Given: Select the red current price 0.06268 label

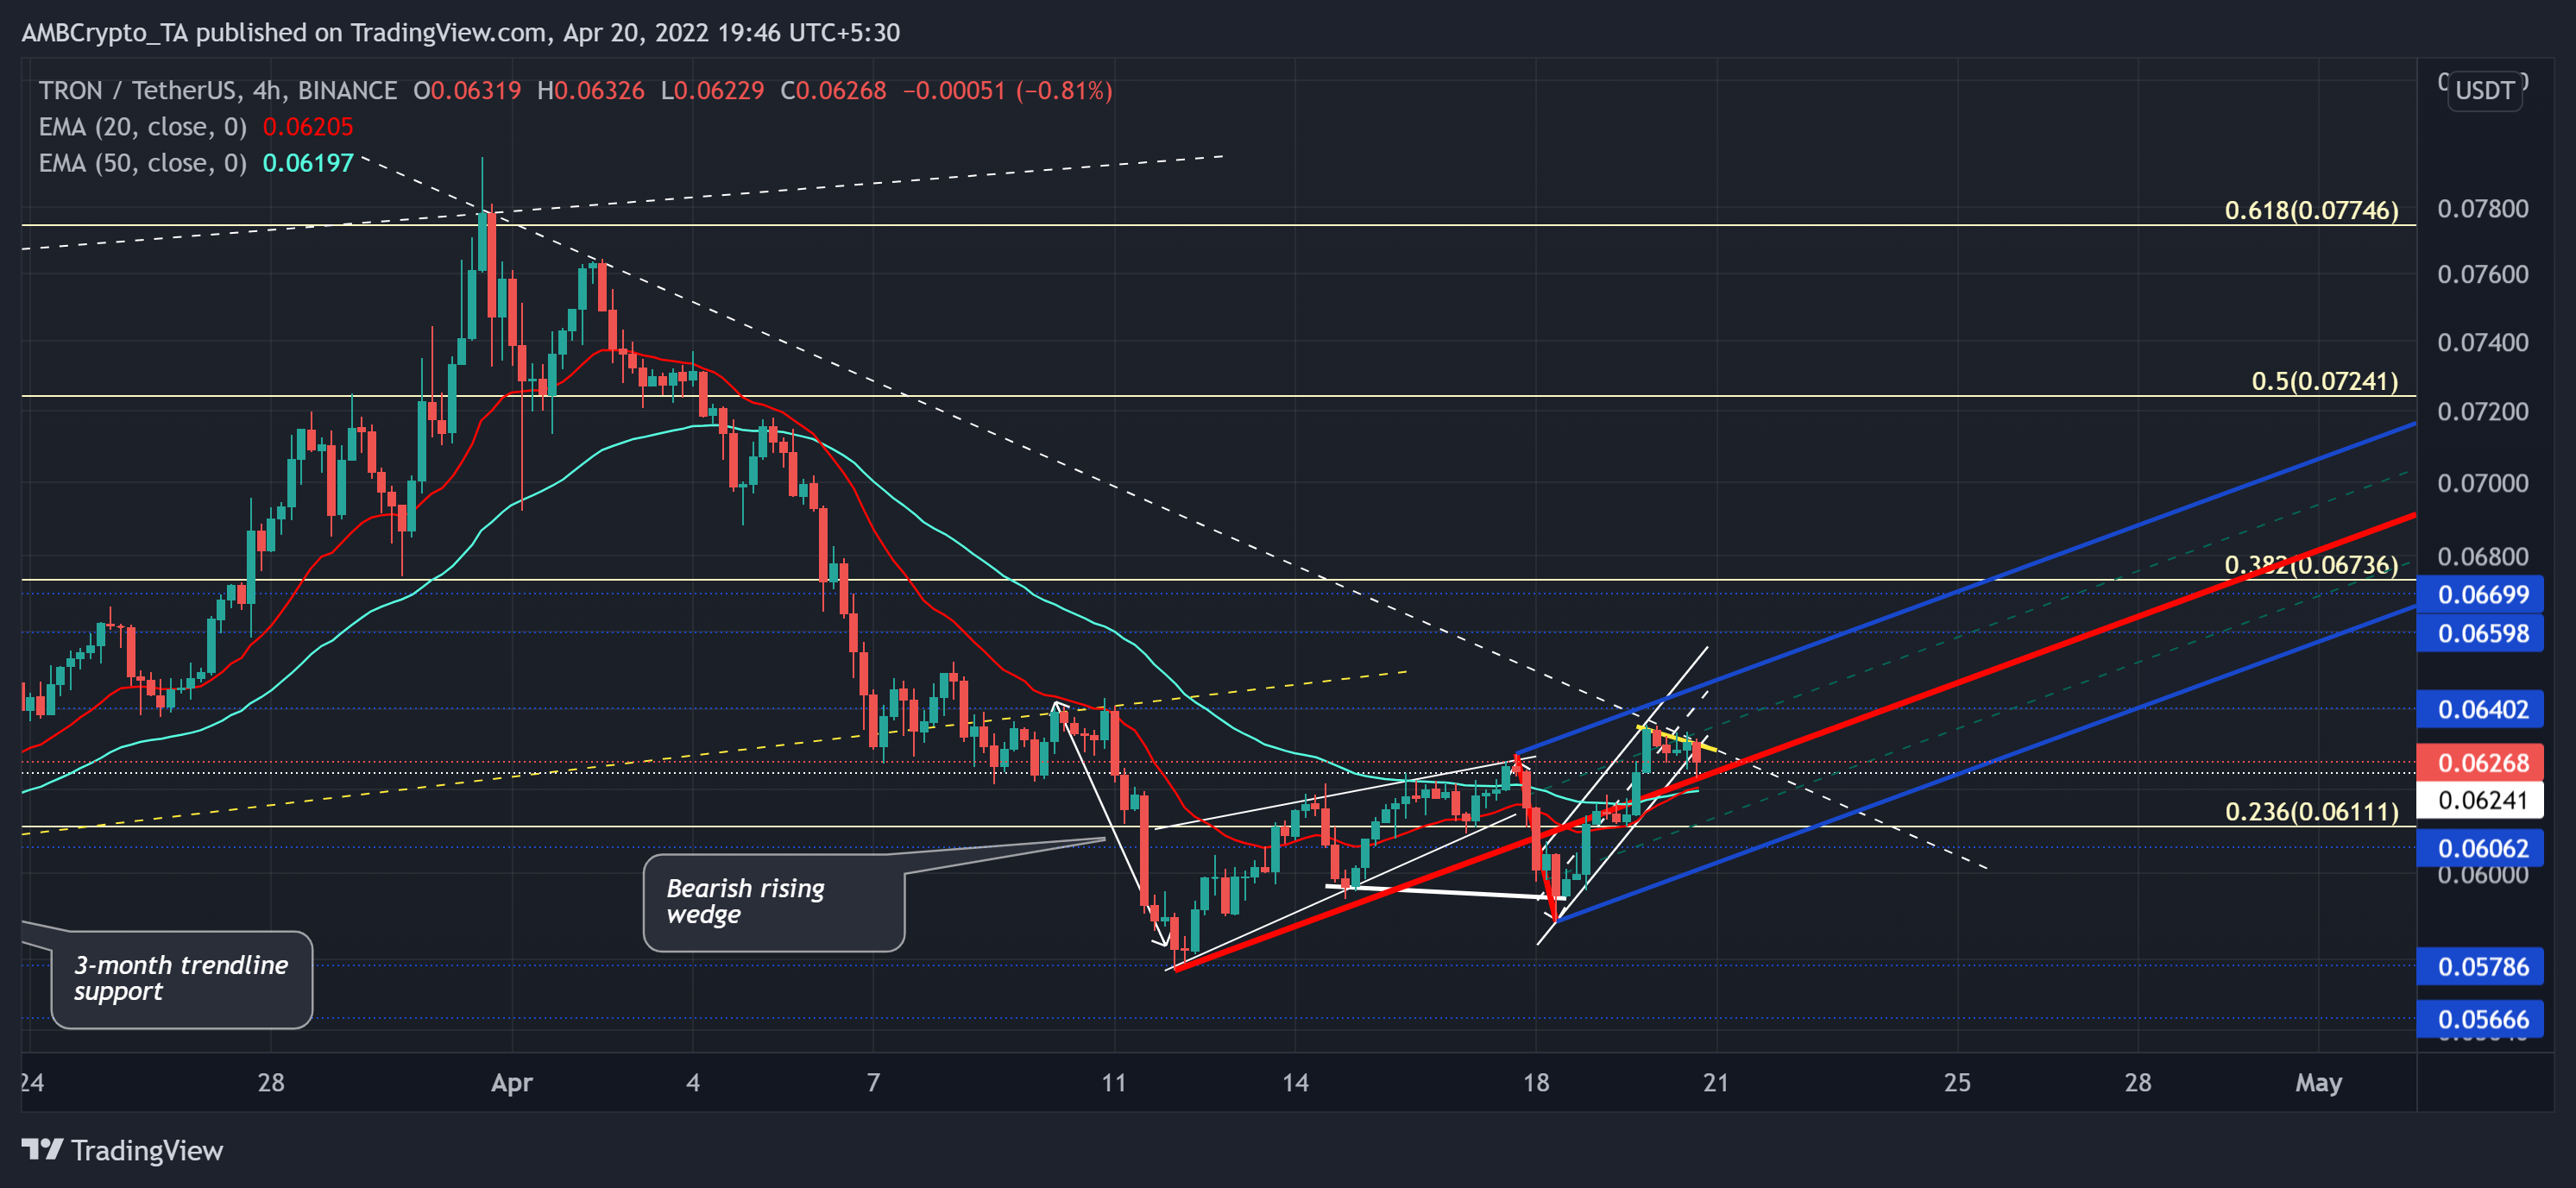Looking at the screenshot, I should click(2482, 762).
